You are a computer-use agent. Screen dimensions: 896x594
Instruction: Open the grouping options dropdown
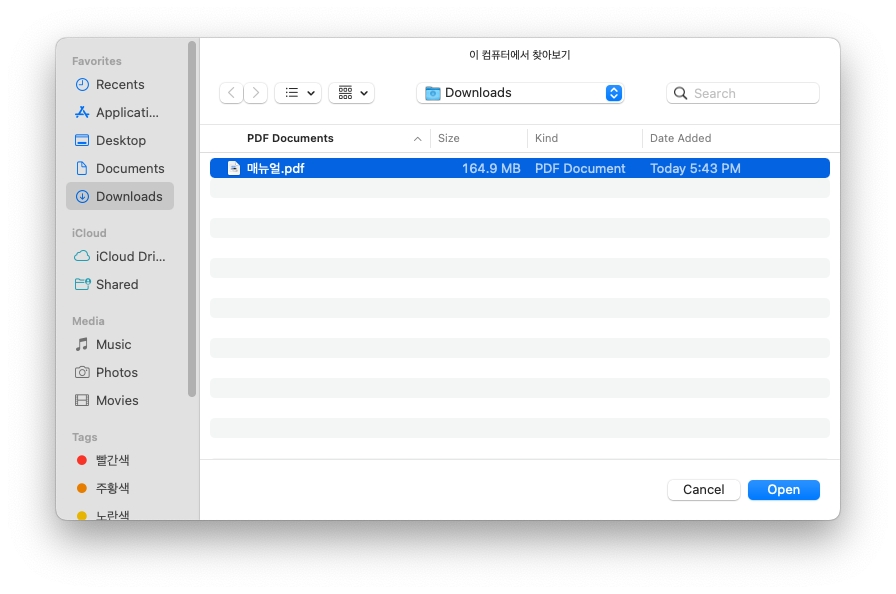[x=351, y=93]
